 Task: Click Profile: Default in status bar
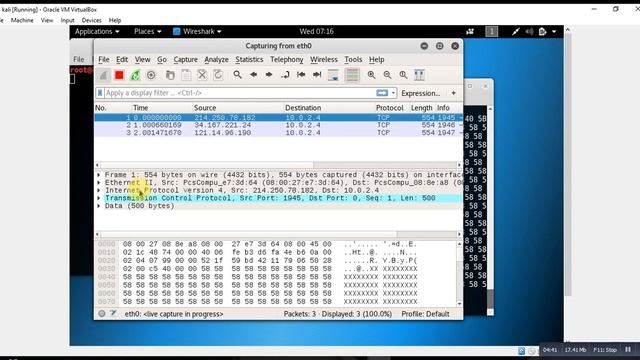[x=425, y=314]
